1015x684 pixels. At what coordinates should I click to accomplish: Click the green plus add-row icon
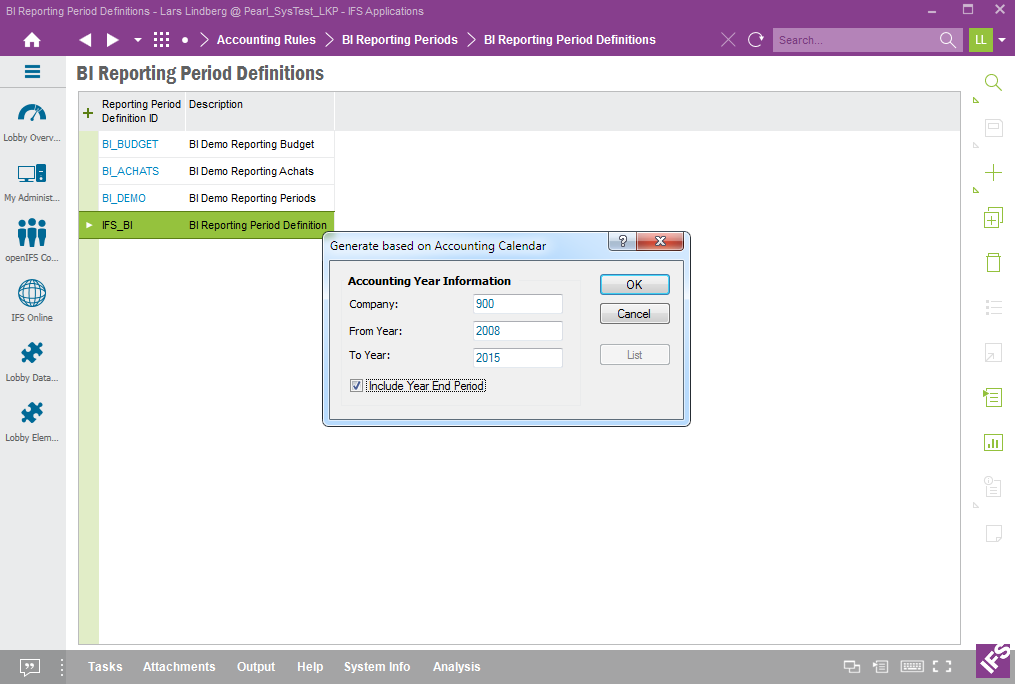(88, 113)
